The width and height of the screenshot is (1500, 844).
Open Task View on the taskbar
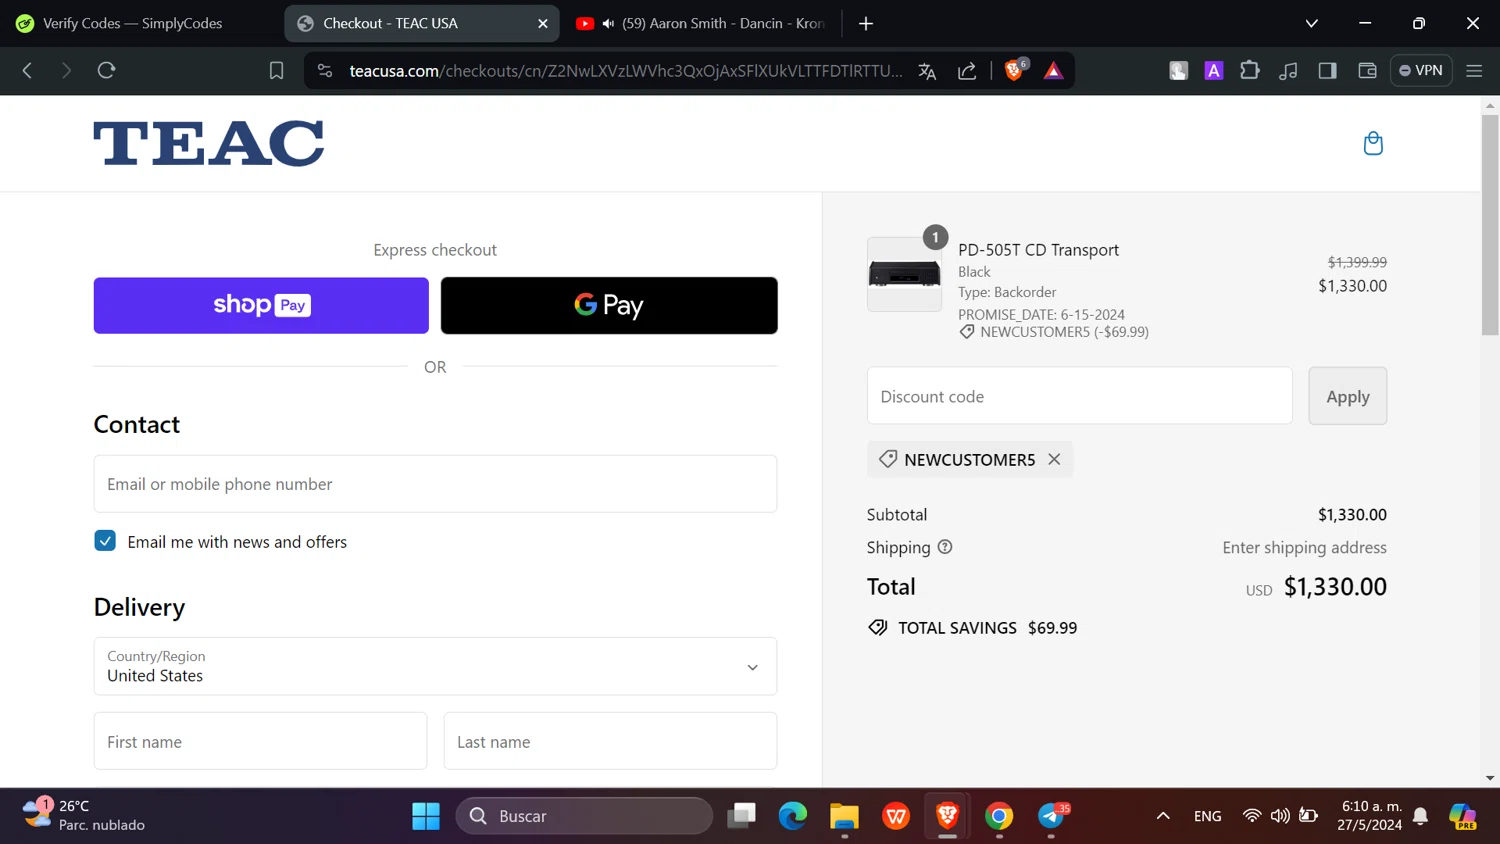[x=742, y=816]
